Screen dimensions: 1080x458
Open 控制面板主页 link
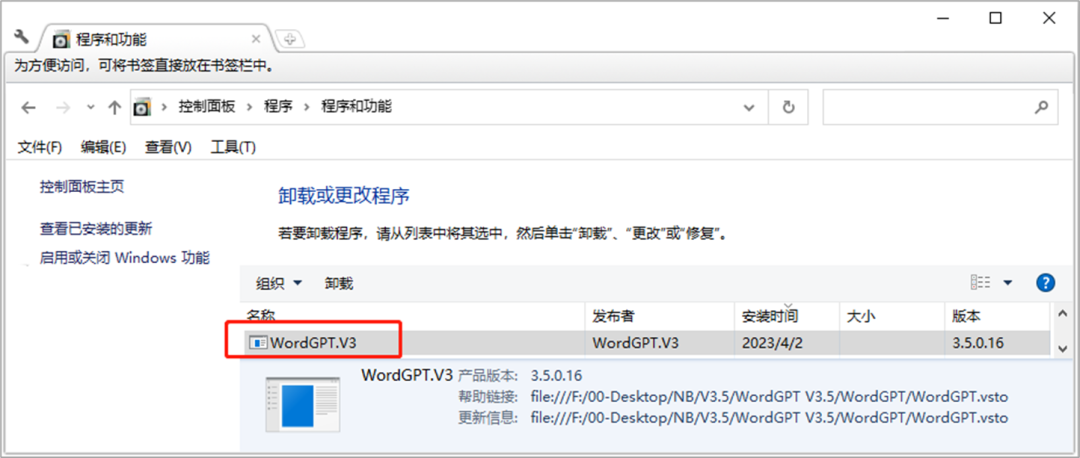coord(82,187)
